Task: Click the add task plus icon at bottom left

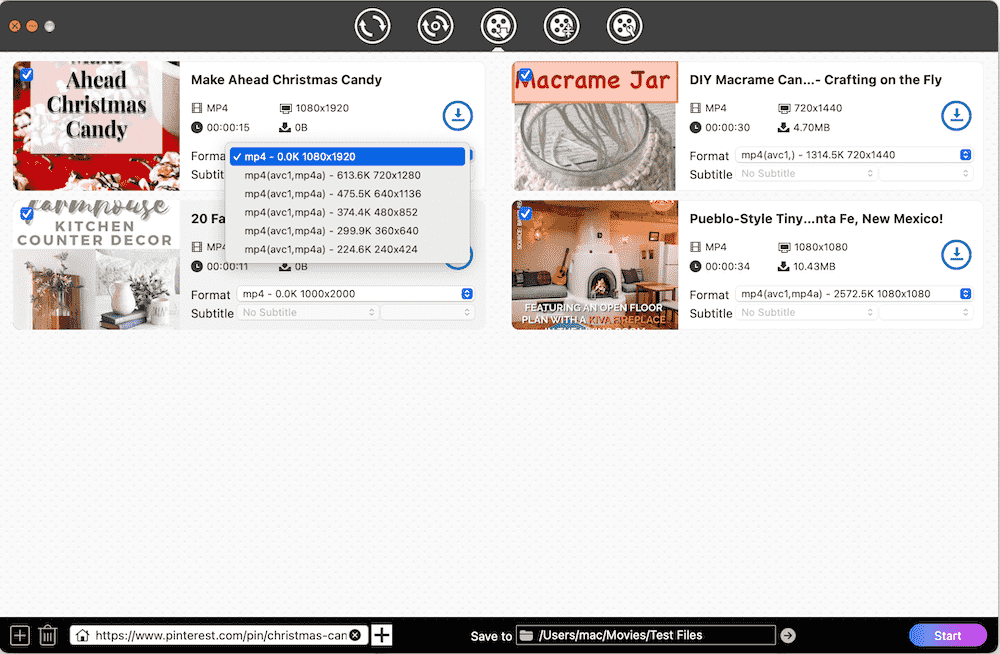Action: coord(20,635)
